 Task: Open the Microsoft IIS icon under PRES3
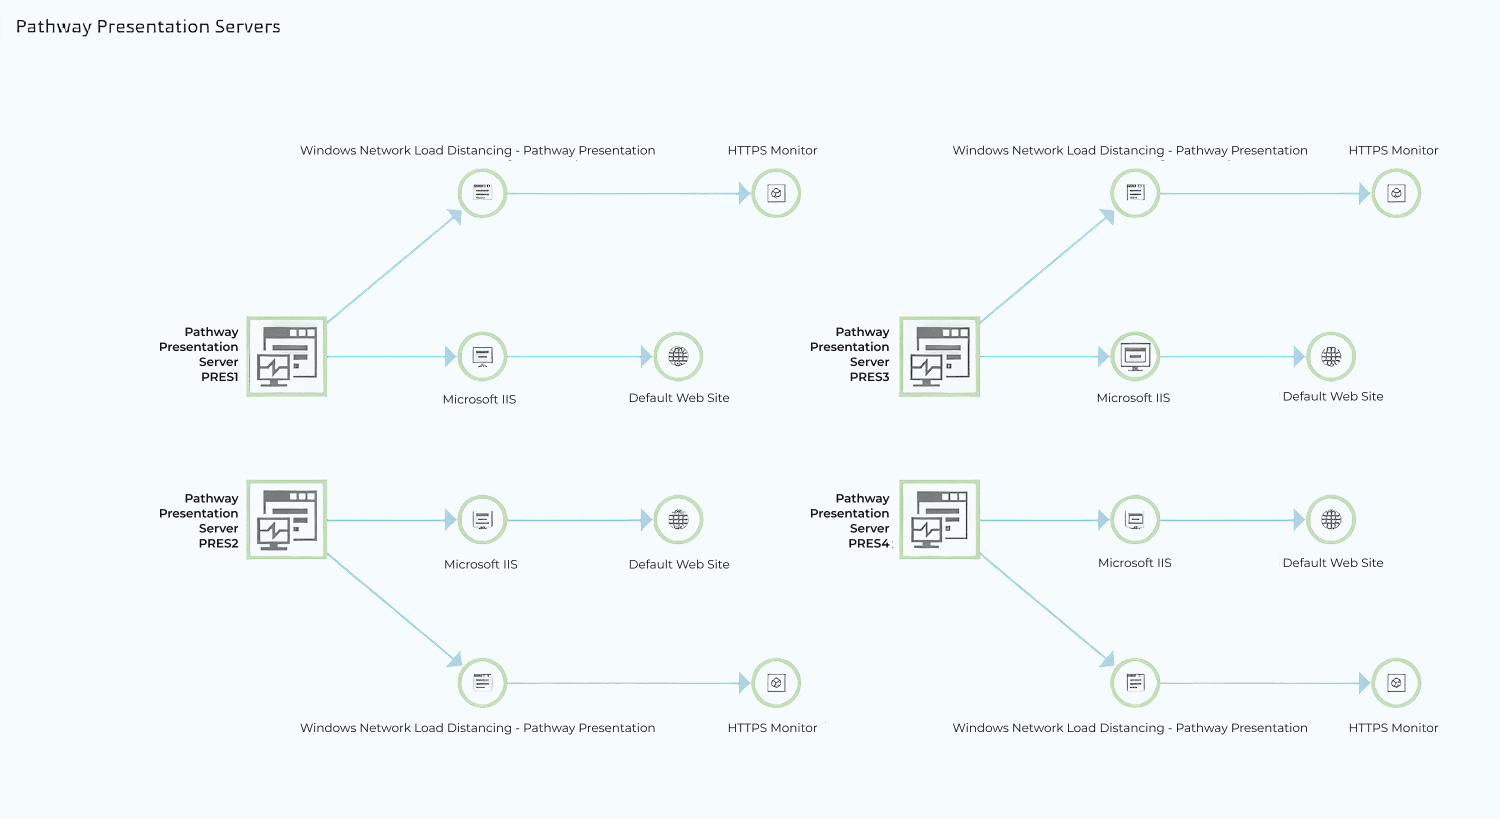pos(1134,356)
